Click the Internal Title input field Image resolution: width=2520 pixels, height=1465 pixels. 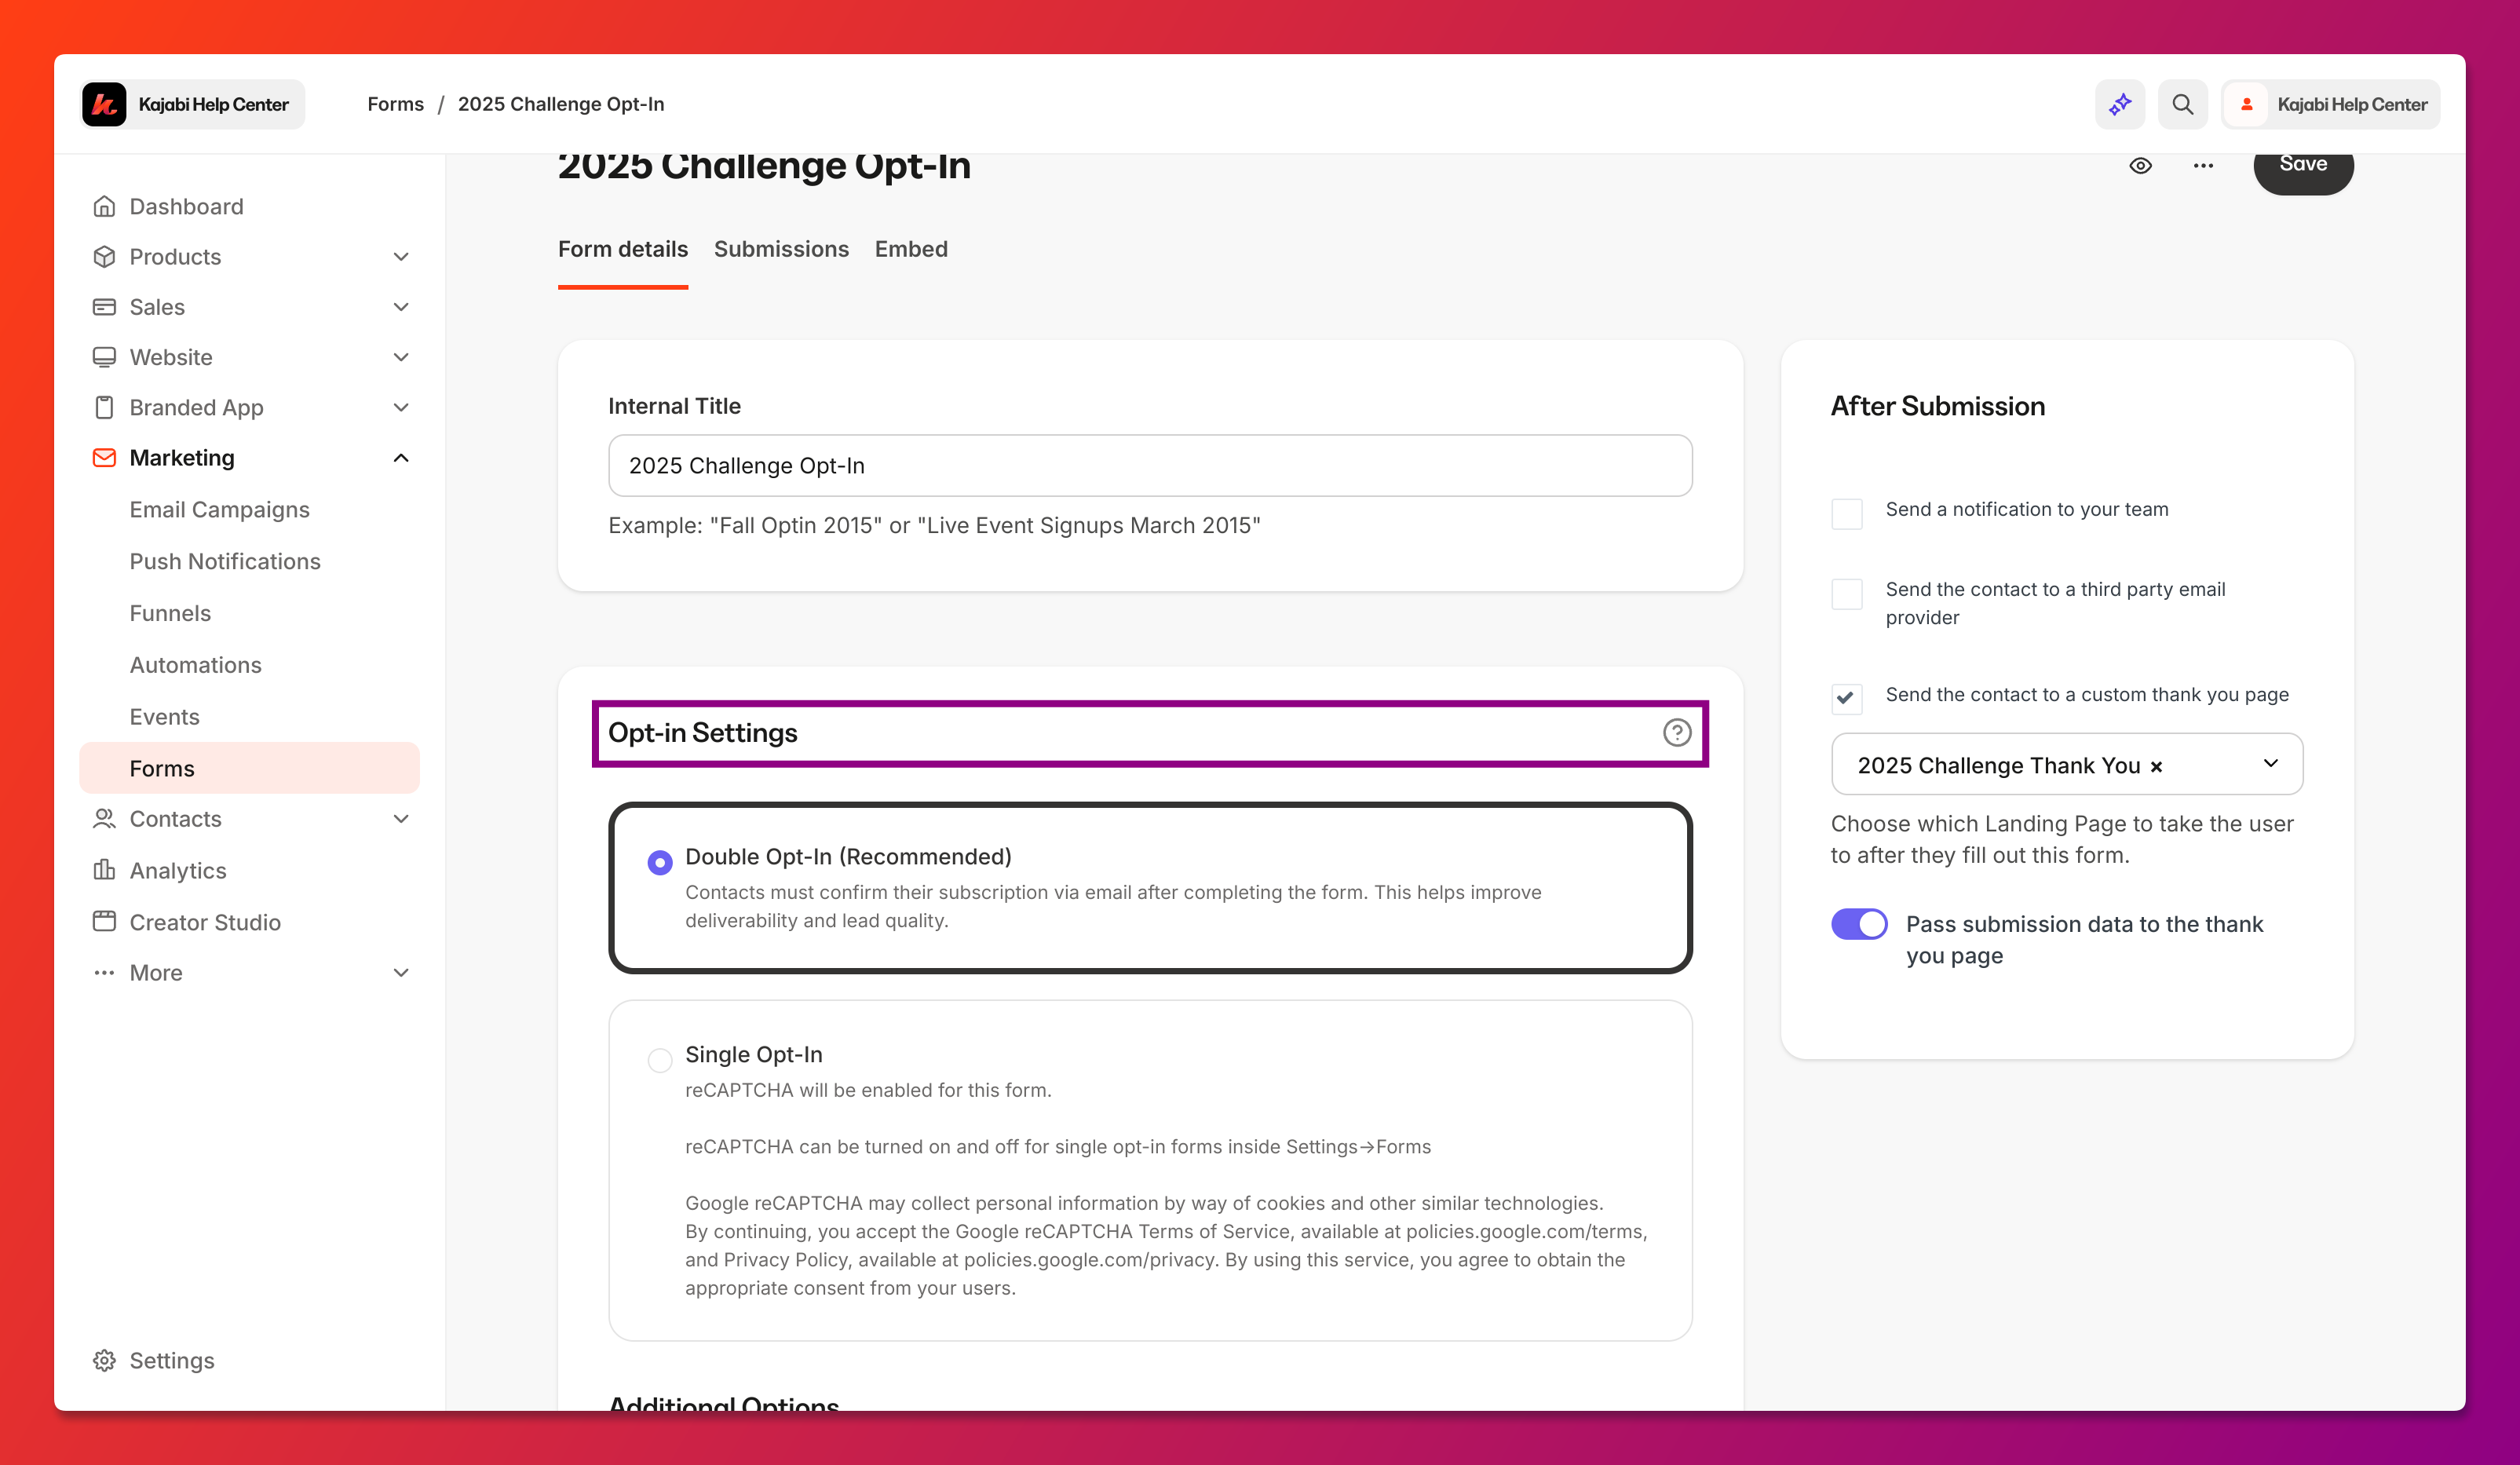click(x=1150, y=466)
